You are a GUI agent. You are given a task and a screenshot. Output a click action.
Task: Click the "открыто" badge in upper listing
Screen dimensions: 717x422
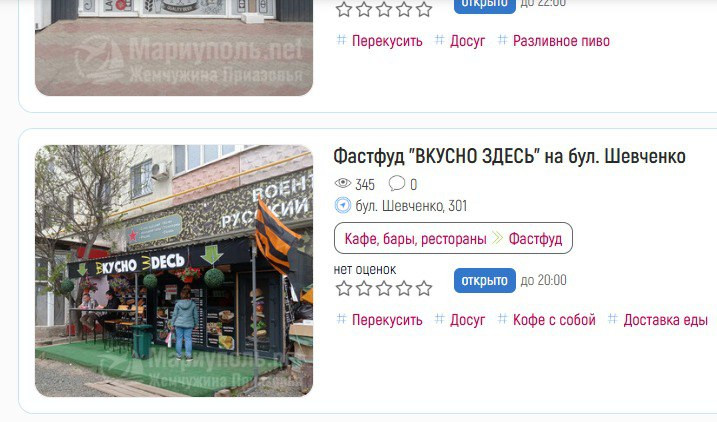point(485,5)
